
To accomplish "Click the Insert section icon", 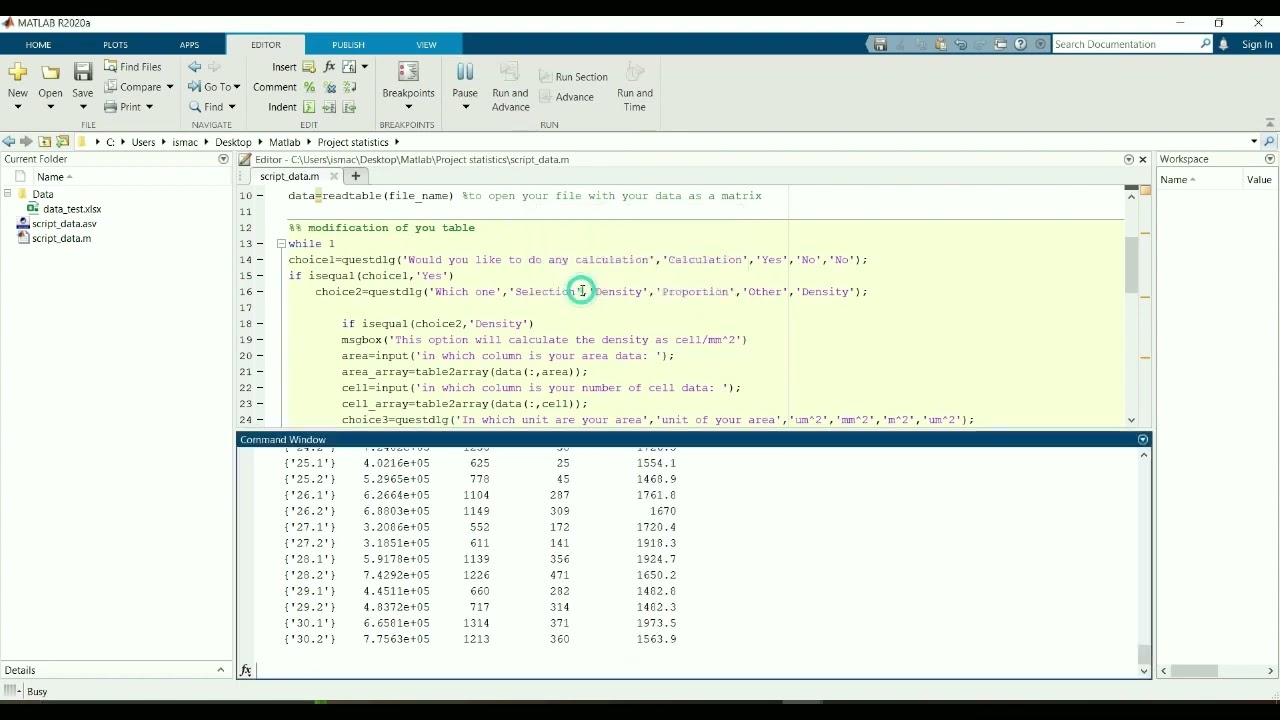I will (x=309, y=67).
